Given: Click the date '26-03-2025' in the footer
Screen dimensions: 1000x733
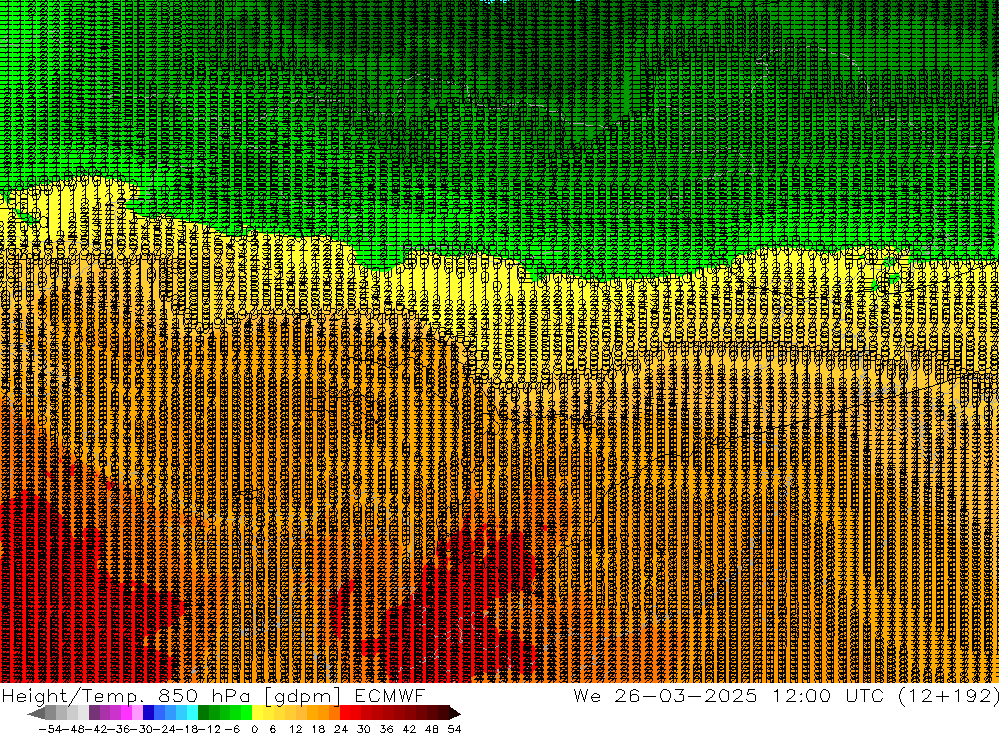Looking at the screenshot, I should (686, 696).
